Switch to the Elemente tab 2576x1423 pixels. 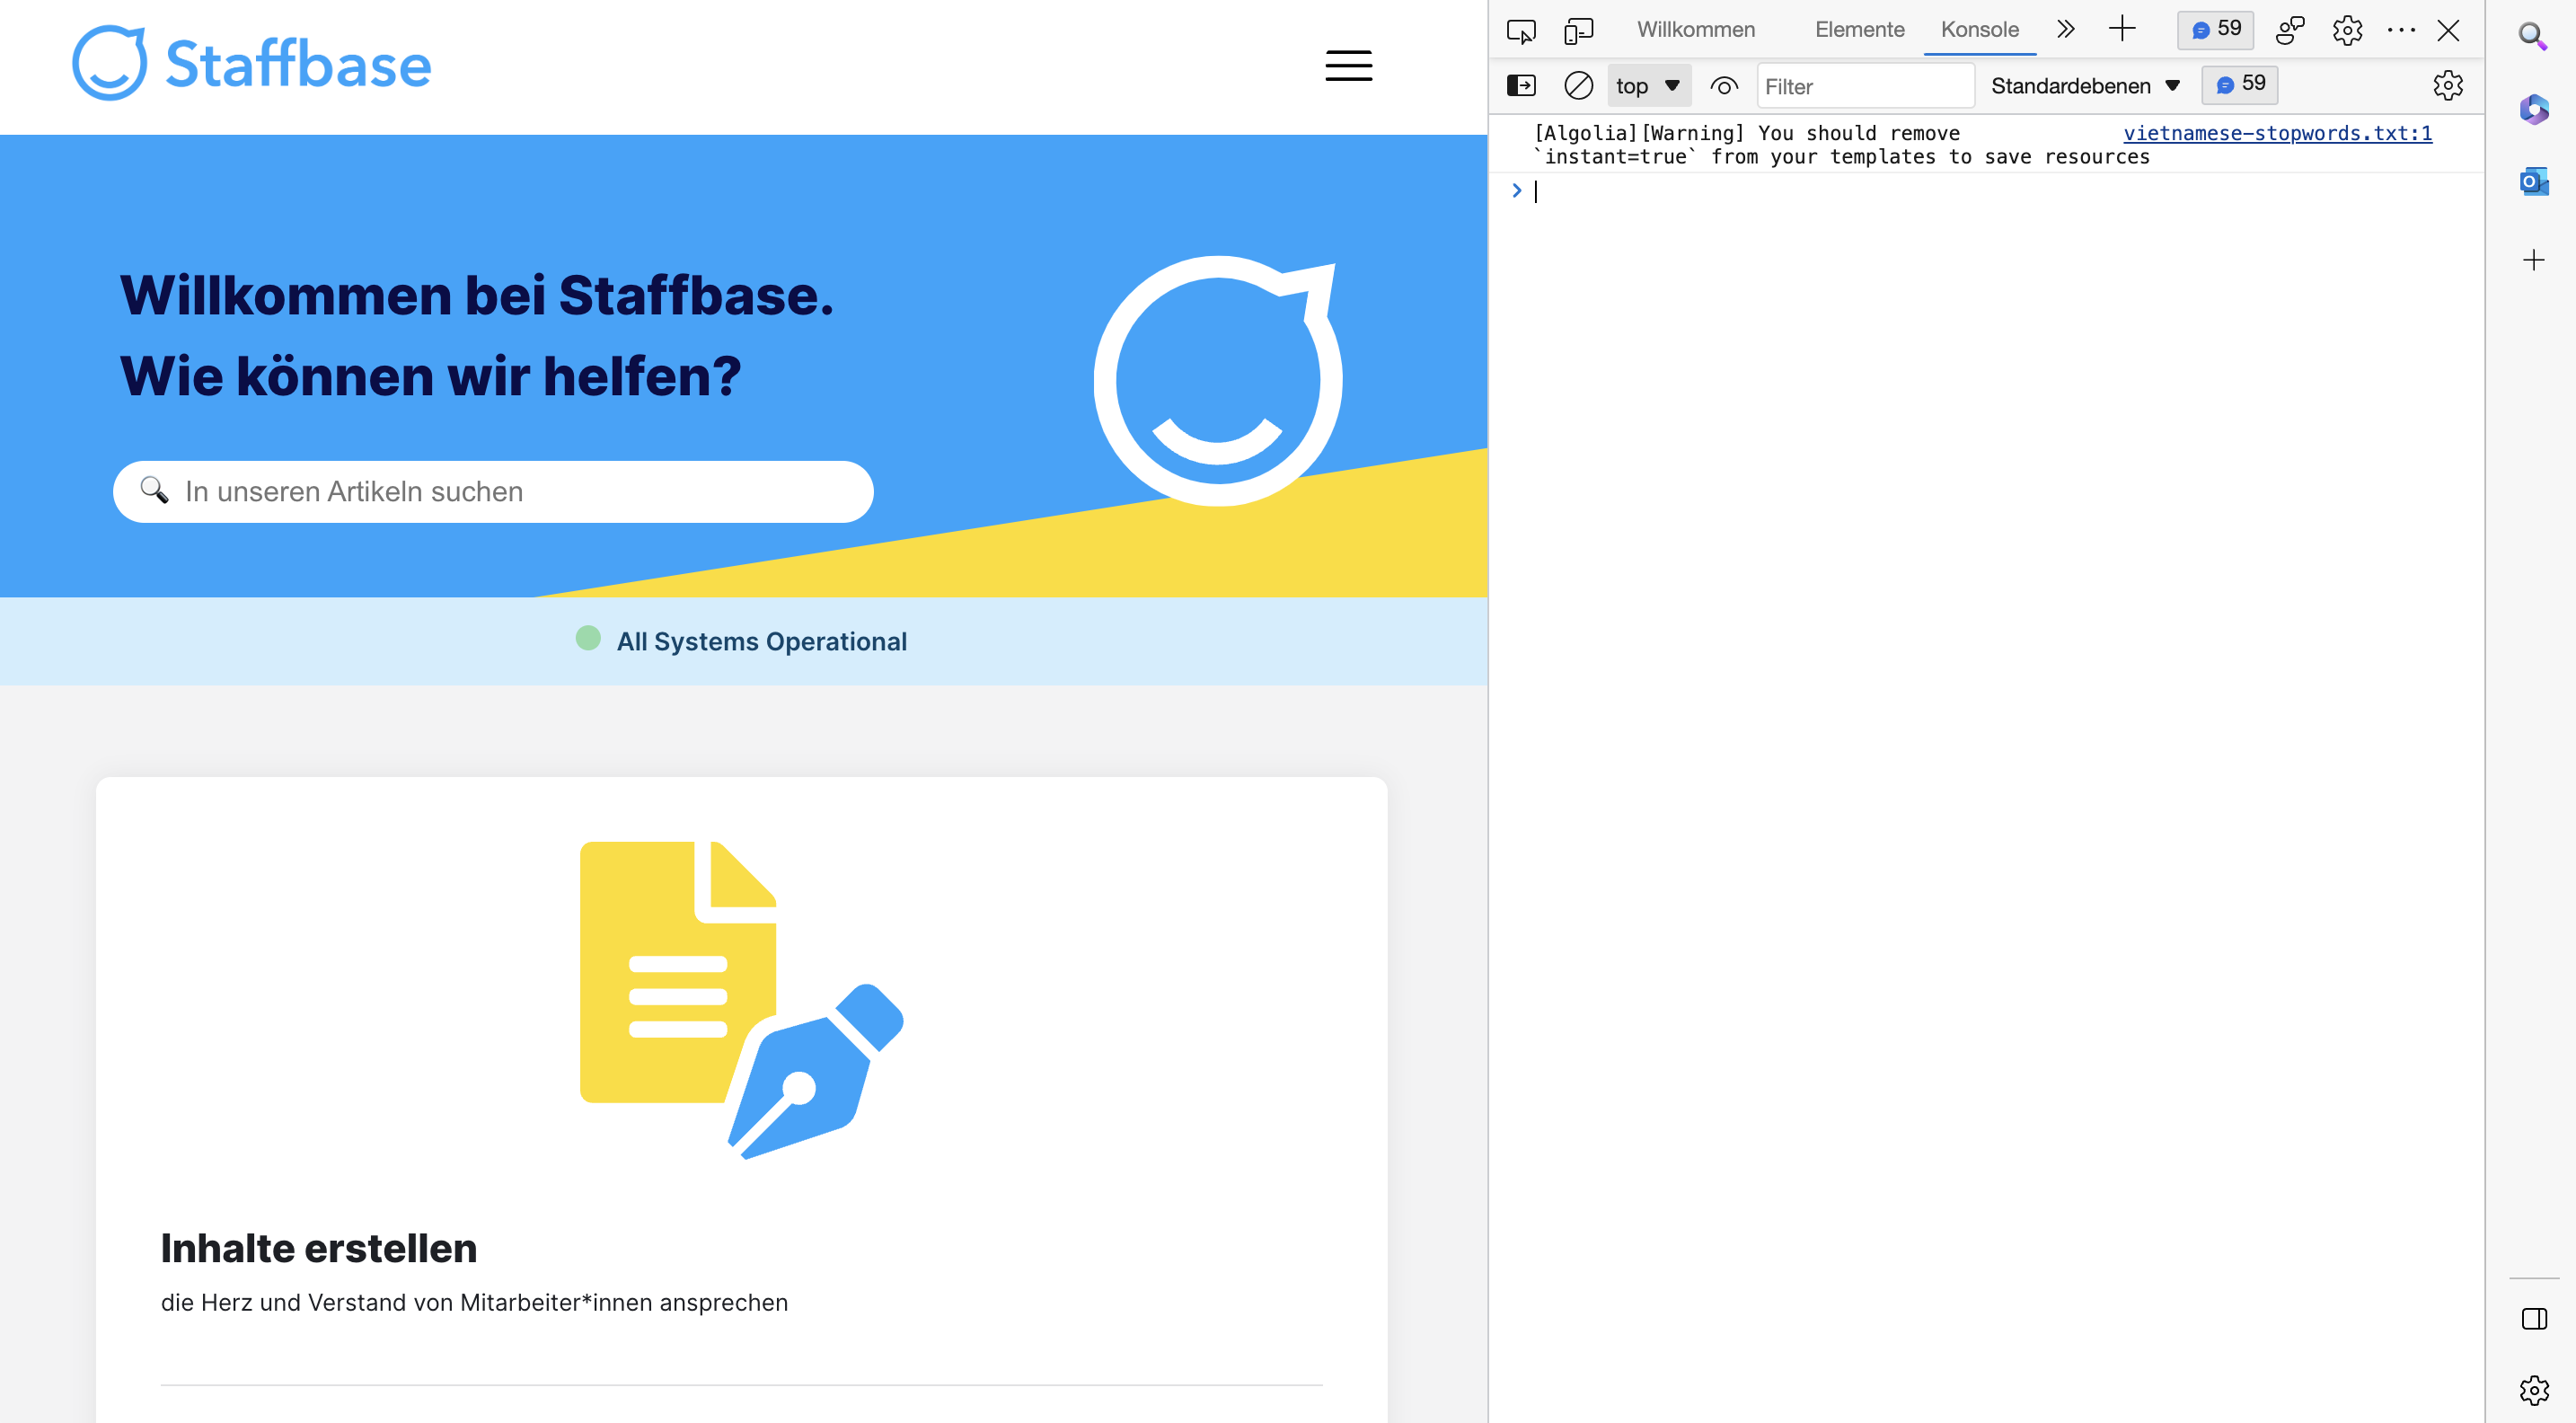pyautogui.click(x=1859, y=30)
